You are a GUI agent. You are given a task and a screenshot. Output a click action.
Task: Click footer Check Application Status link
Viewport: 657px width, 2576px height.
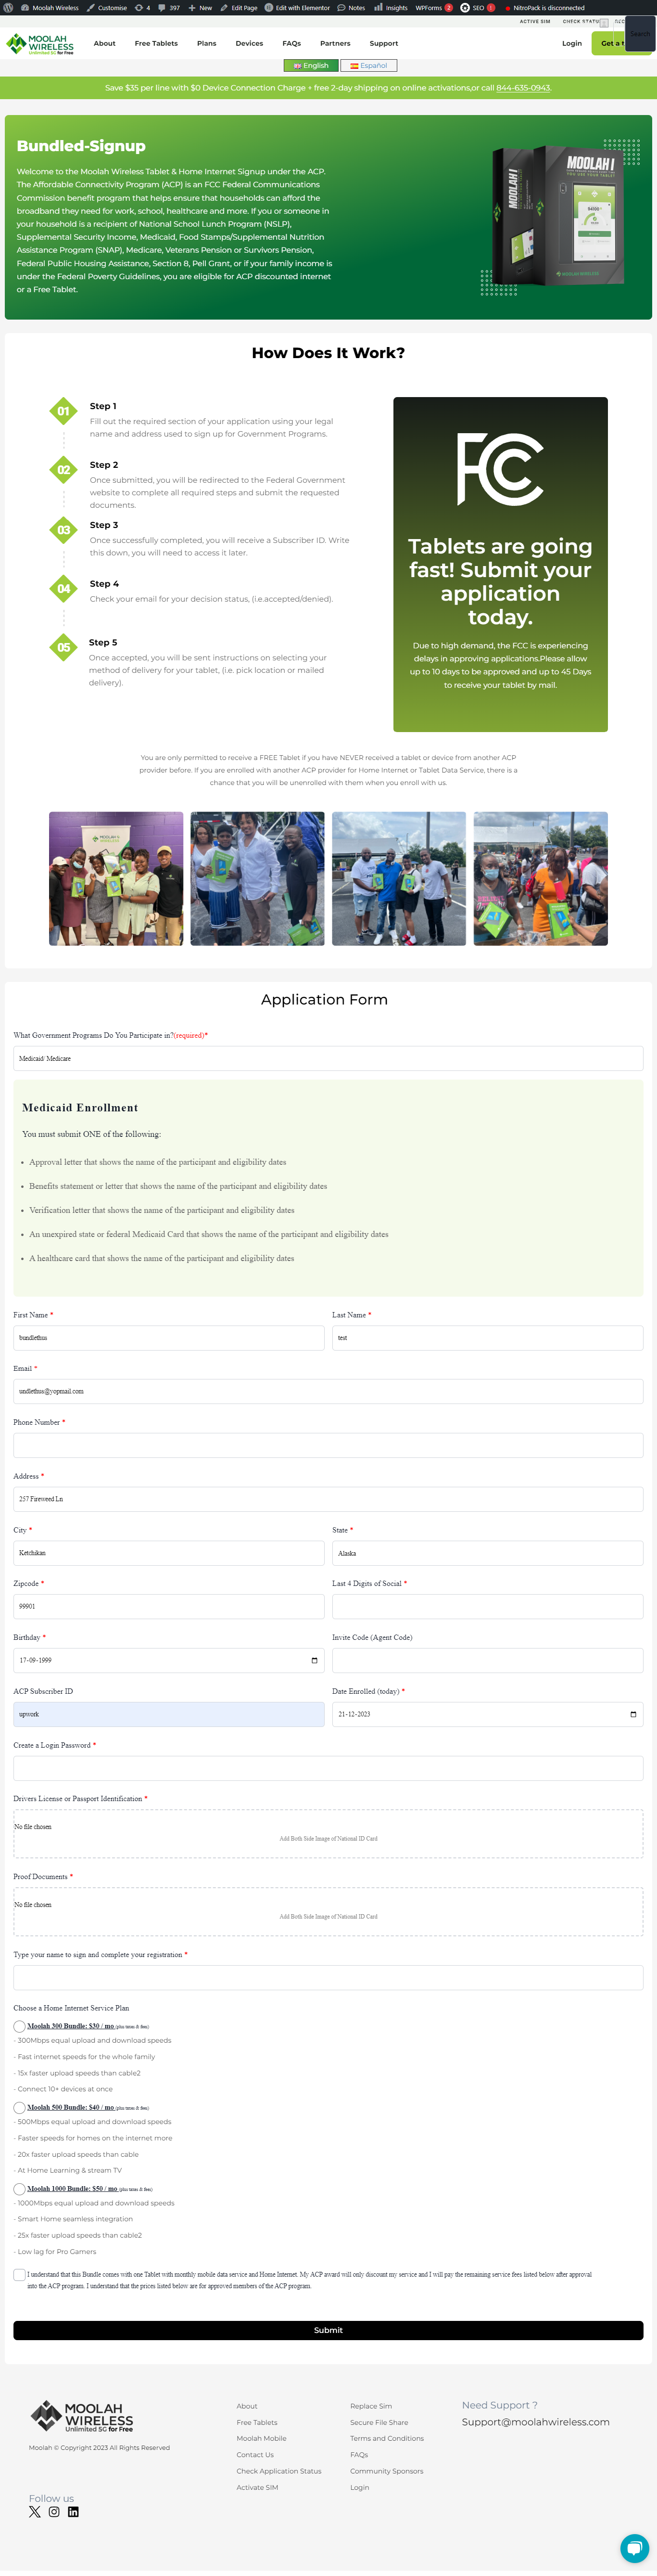(x=279, y=2471)
